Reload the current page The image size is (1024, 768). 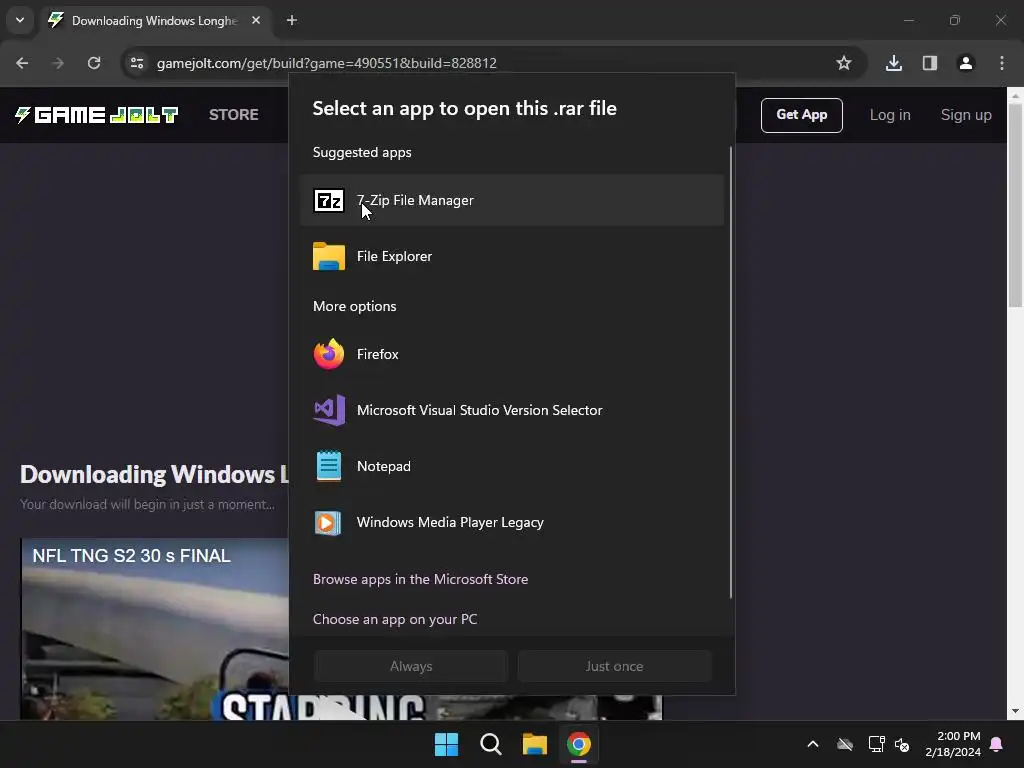94,63
